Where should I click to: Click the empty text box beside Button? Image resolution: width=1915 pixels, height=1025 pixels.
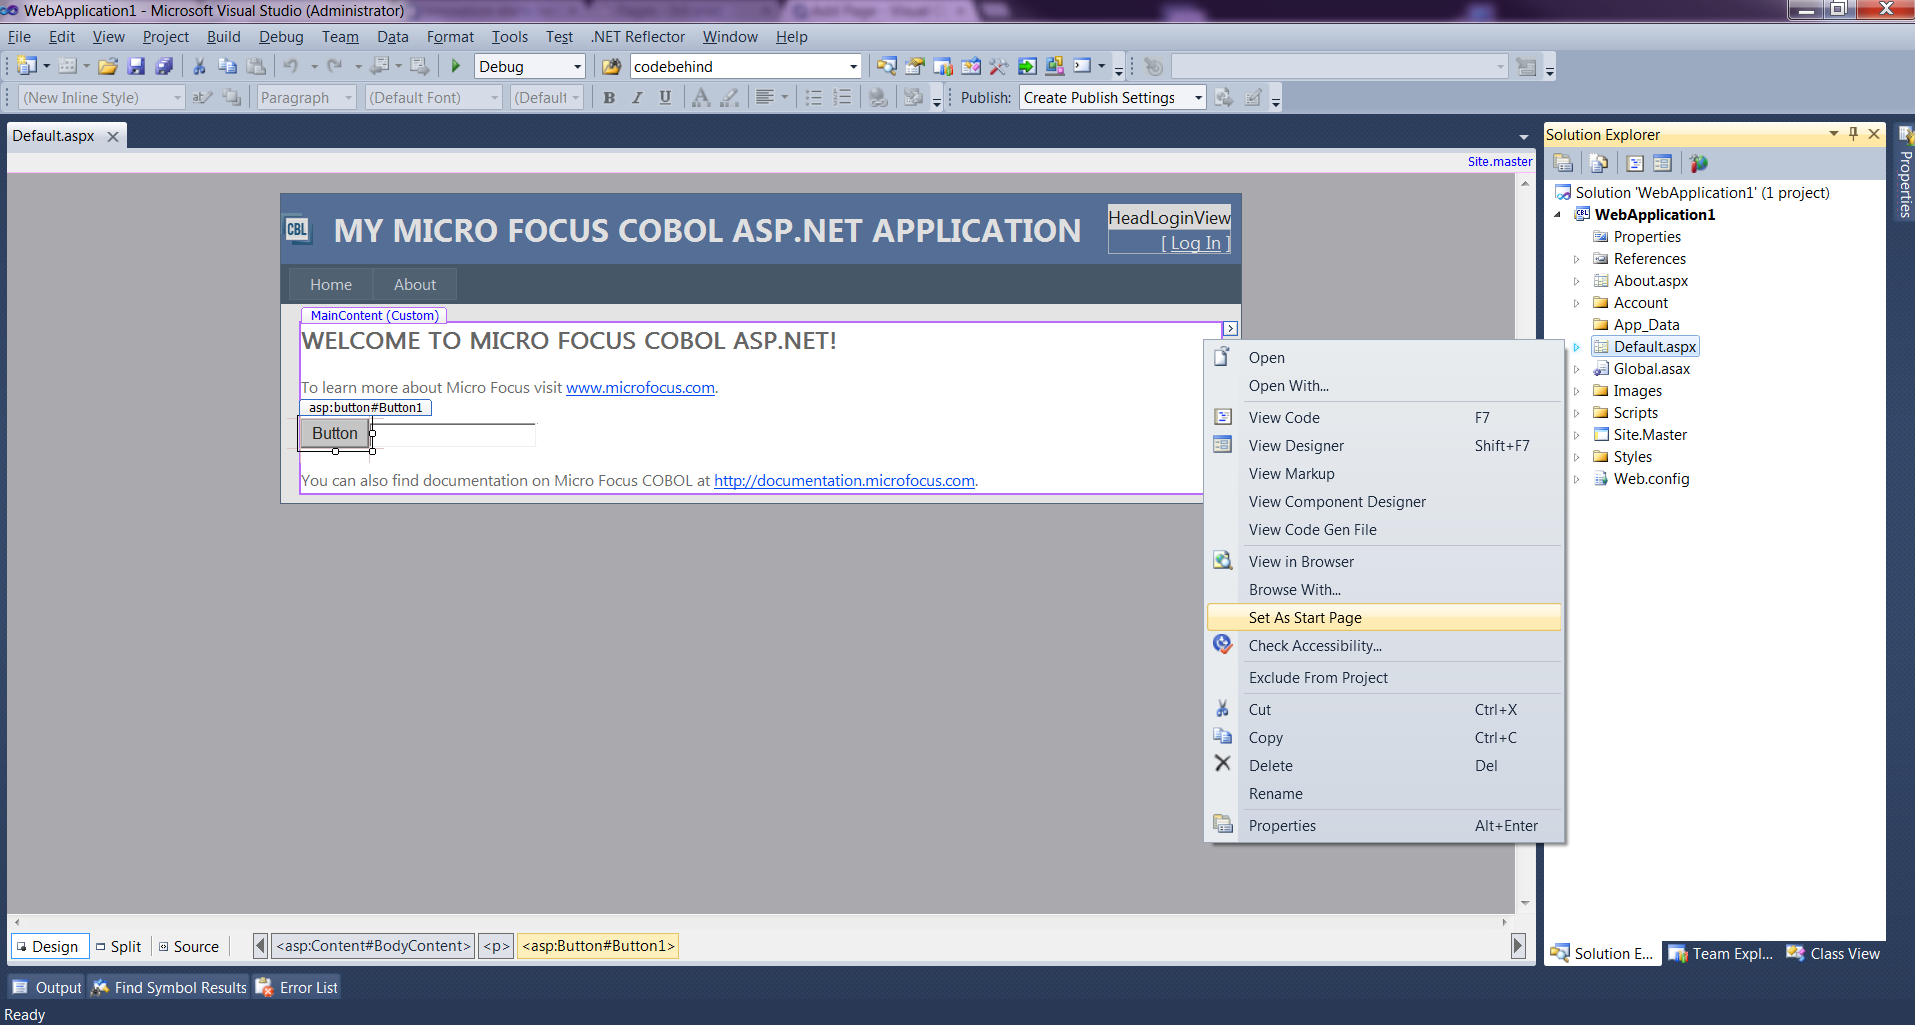click(455, 435)
